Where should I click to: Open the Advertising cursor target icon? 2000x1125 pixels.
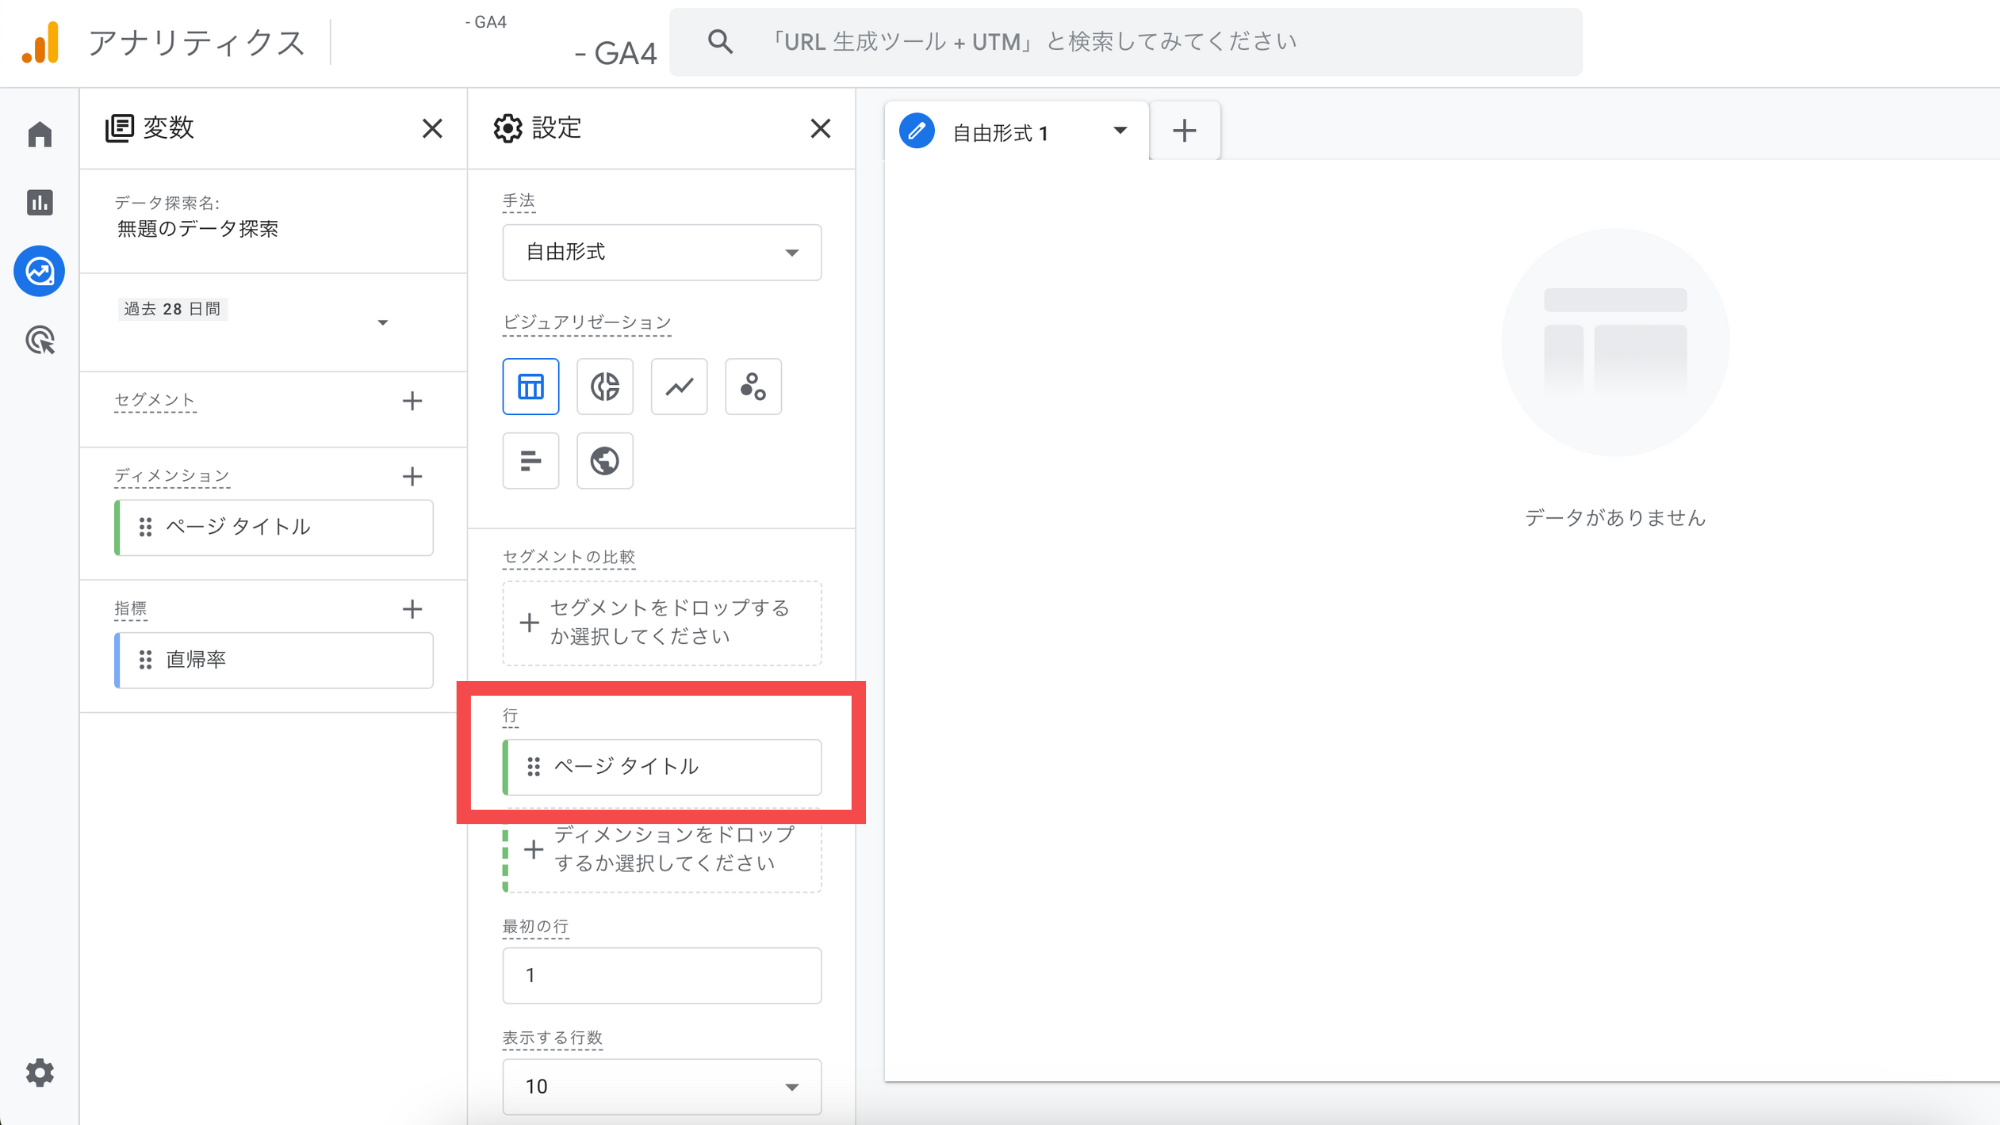[40, 340]
